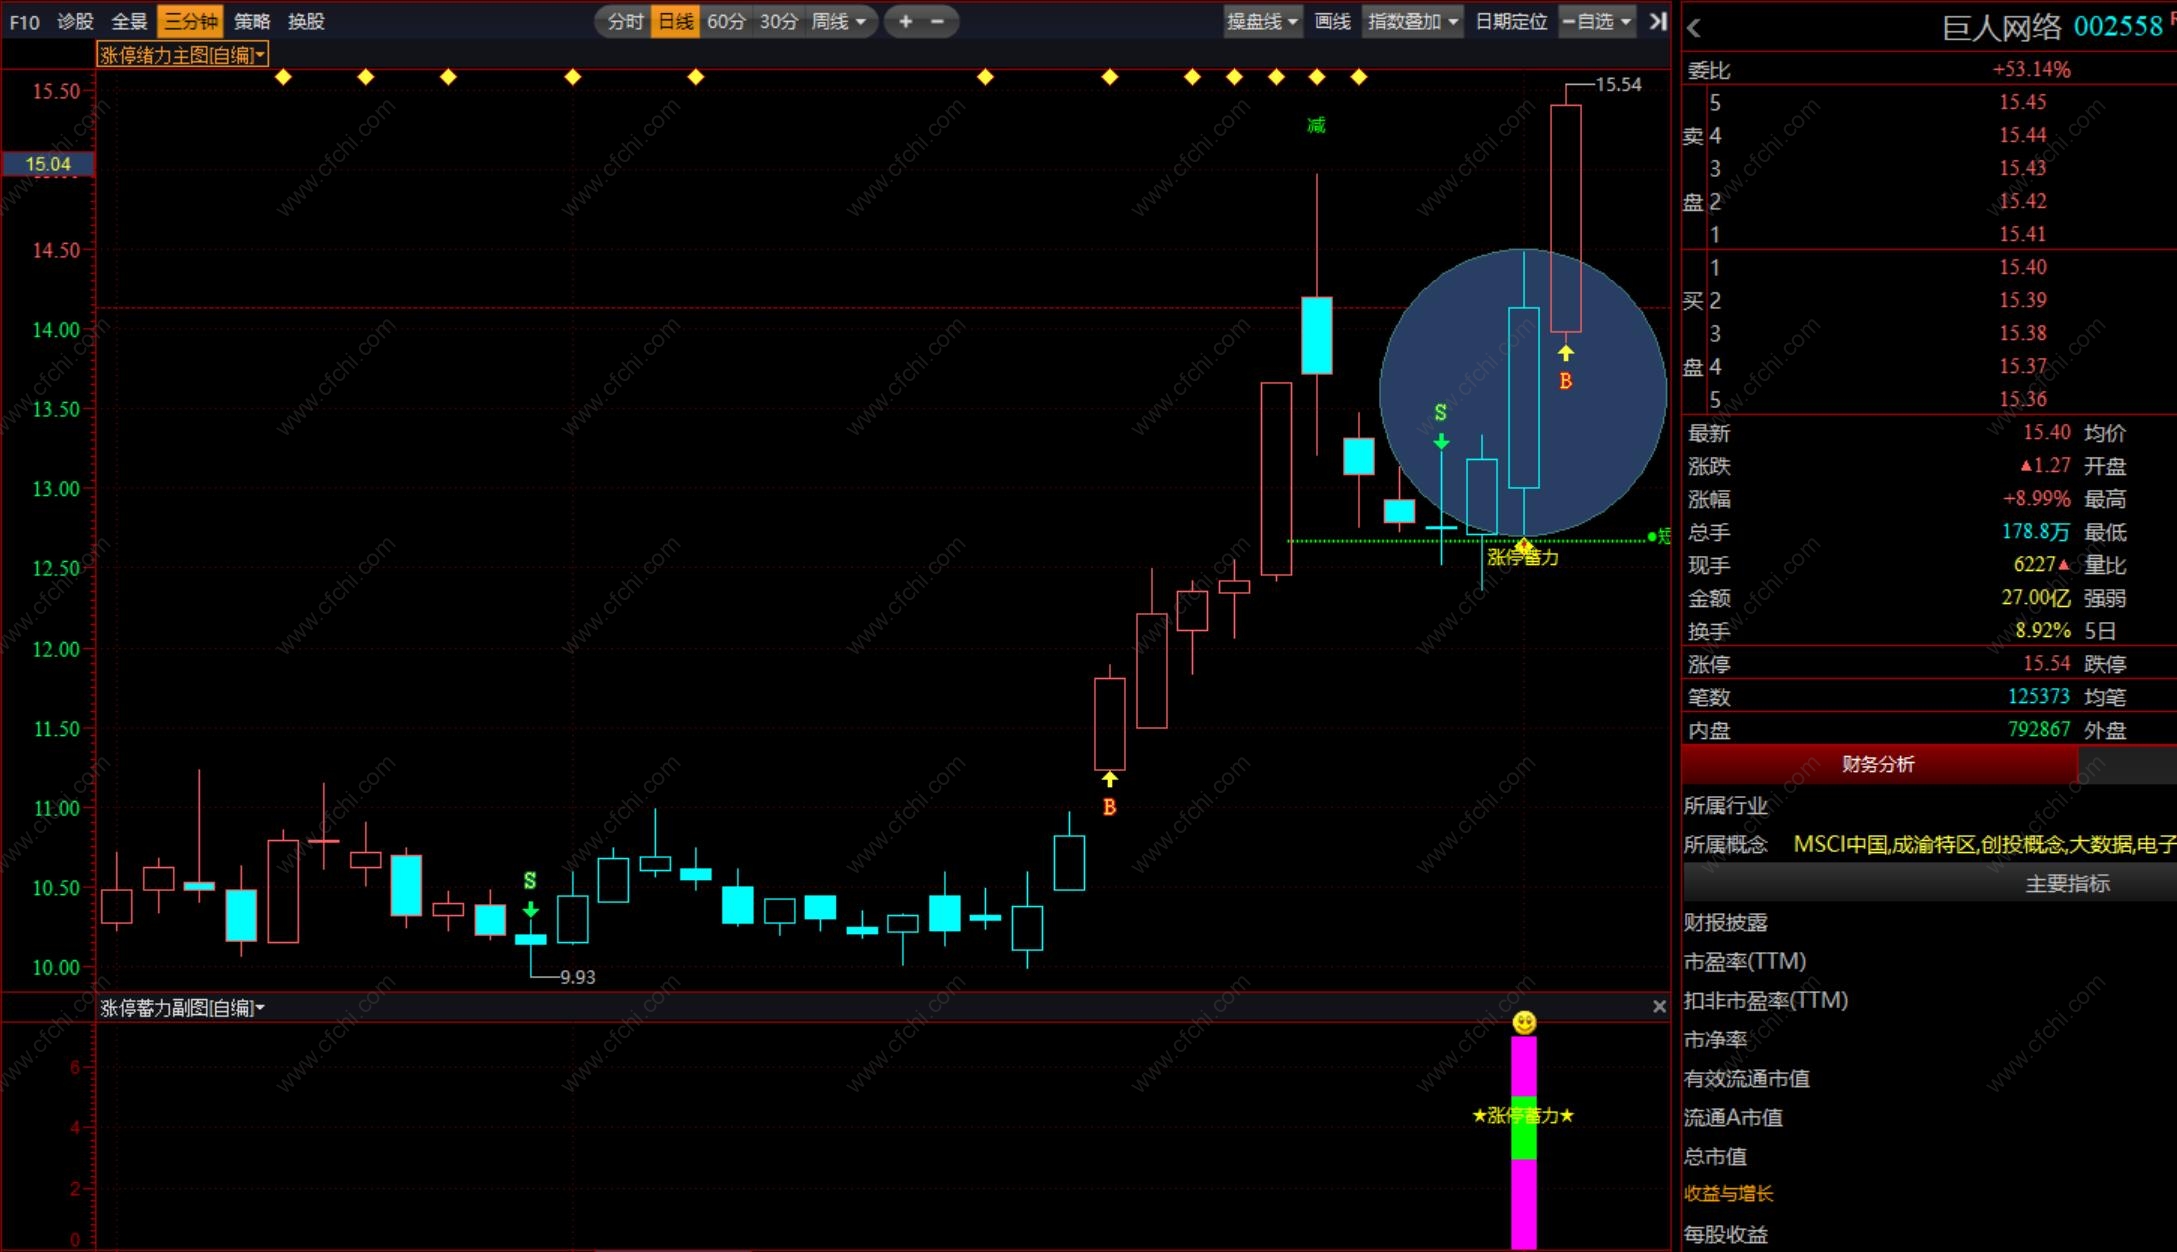The width and height of the screenshot is (2177, 1252).
Task: Click the 财务分析 red tab button
Action: 1878,764
